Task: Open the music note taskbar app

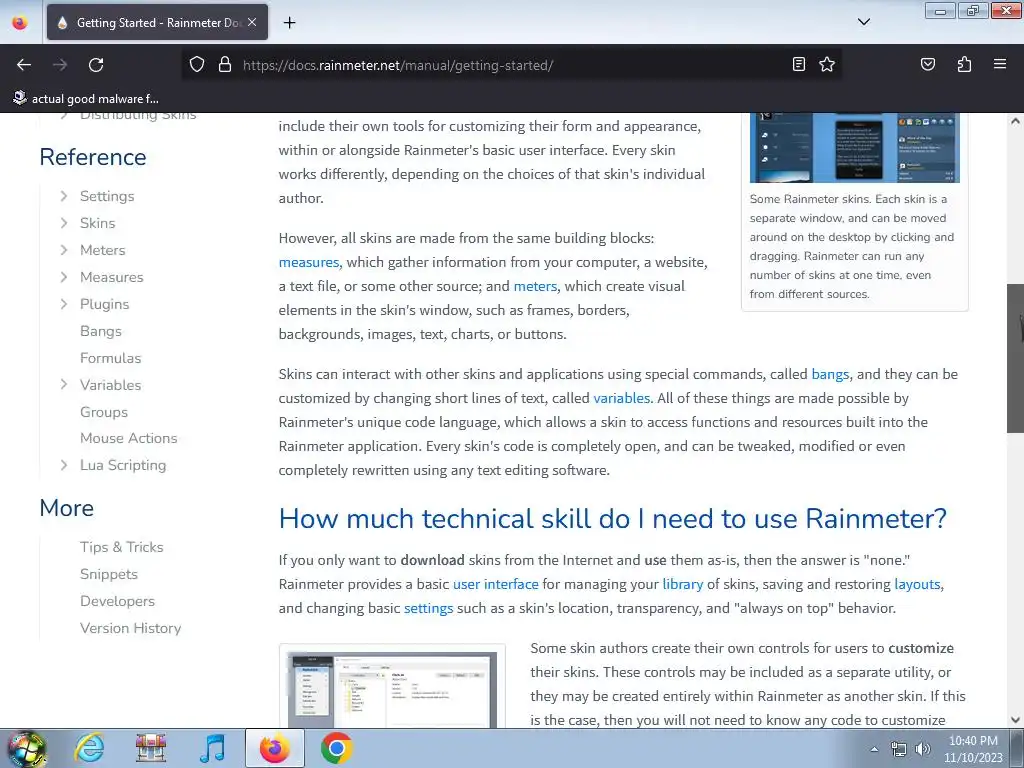Action: 212,748
